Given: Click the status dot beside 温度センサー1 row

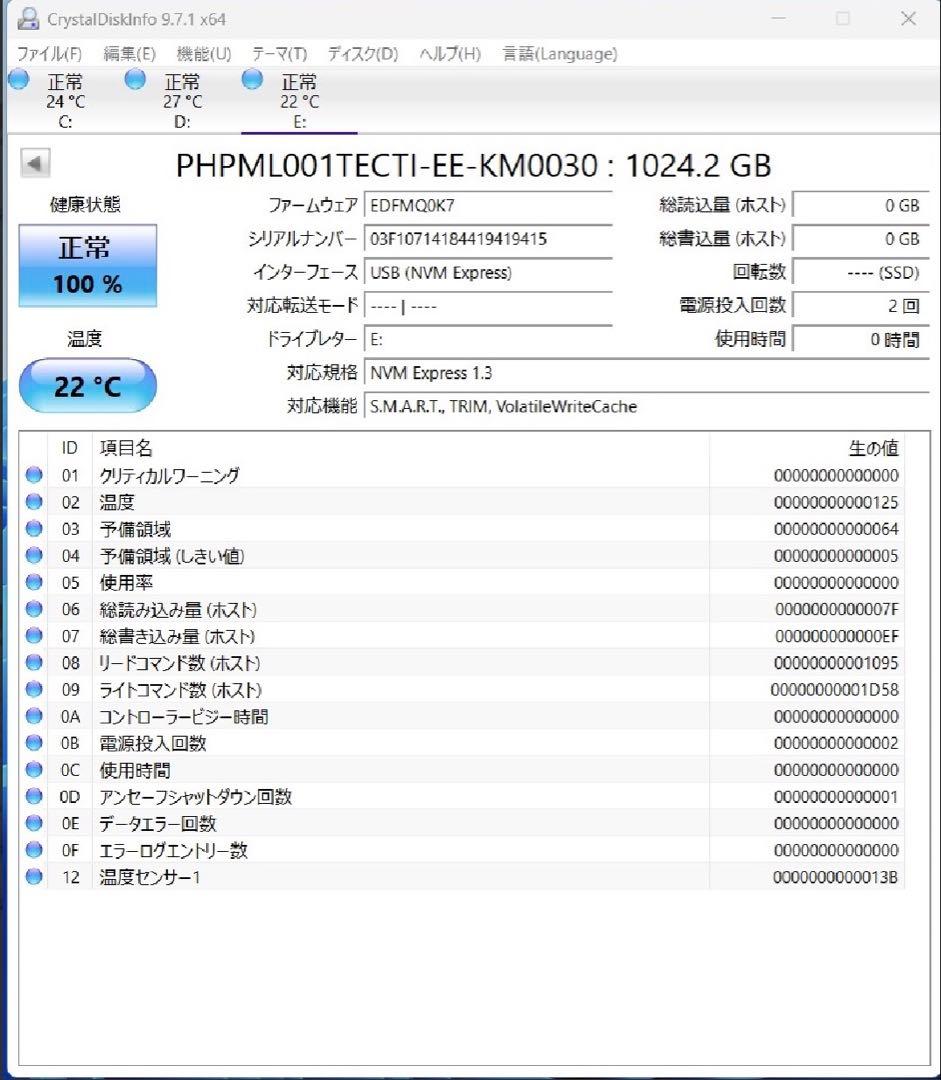Looking at the screenshot, I should tap(34, 877).
